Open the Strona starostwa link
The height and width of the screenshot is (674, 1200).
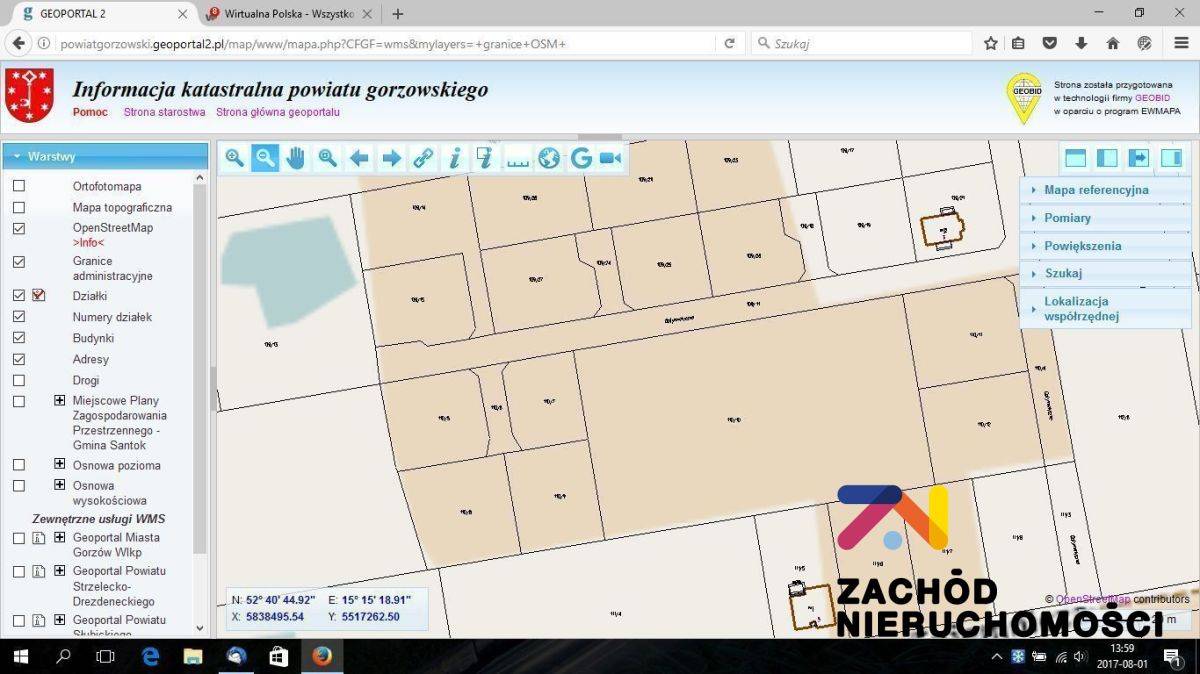click(x=164, y=112)
